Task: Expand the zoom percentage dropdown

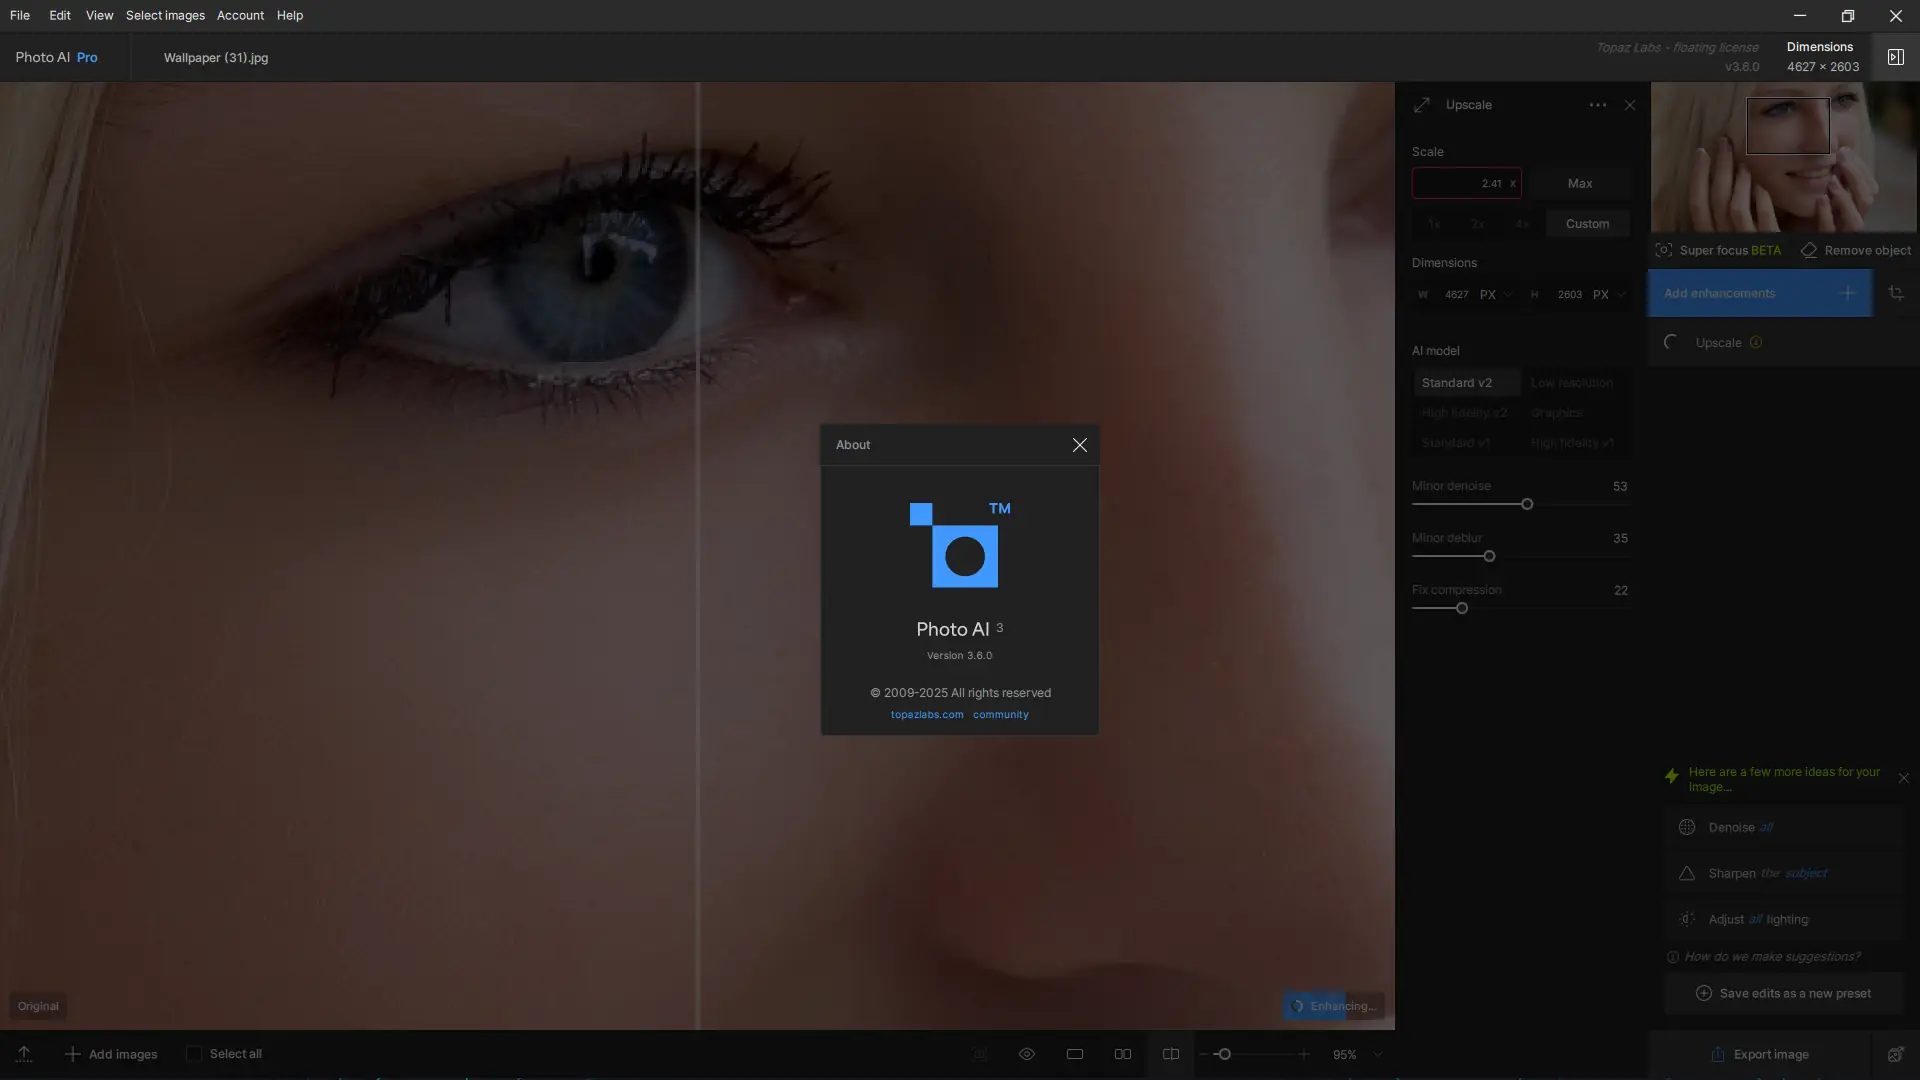Action: [x=1377, y=1054]
